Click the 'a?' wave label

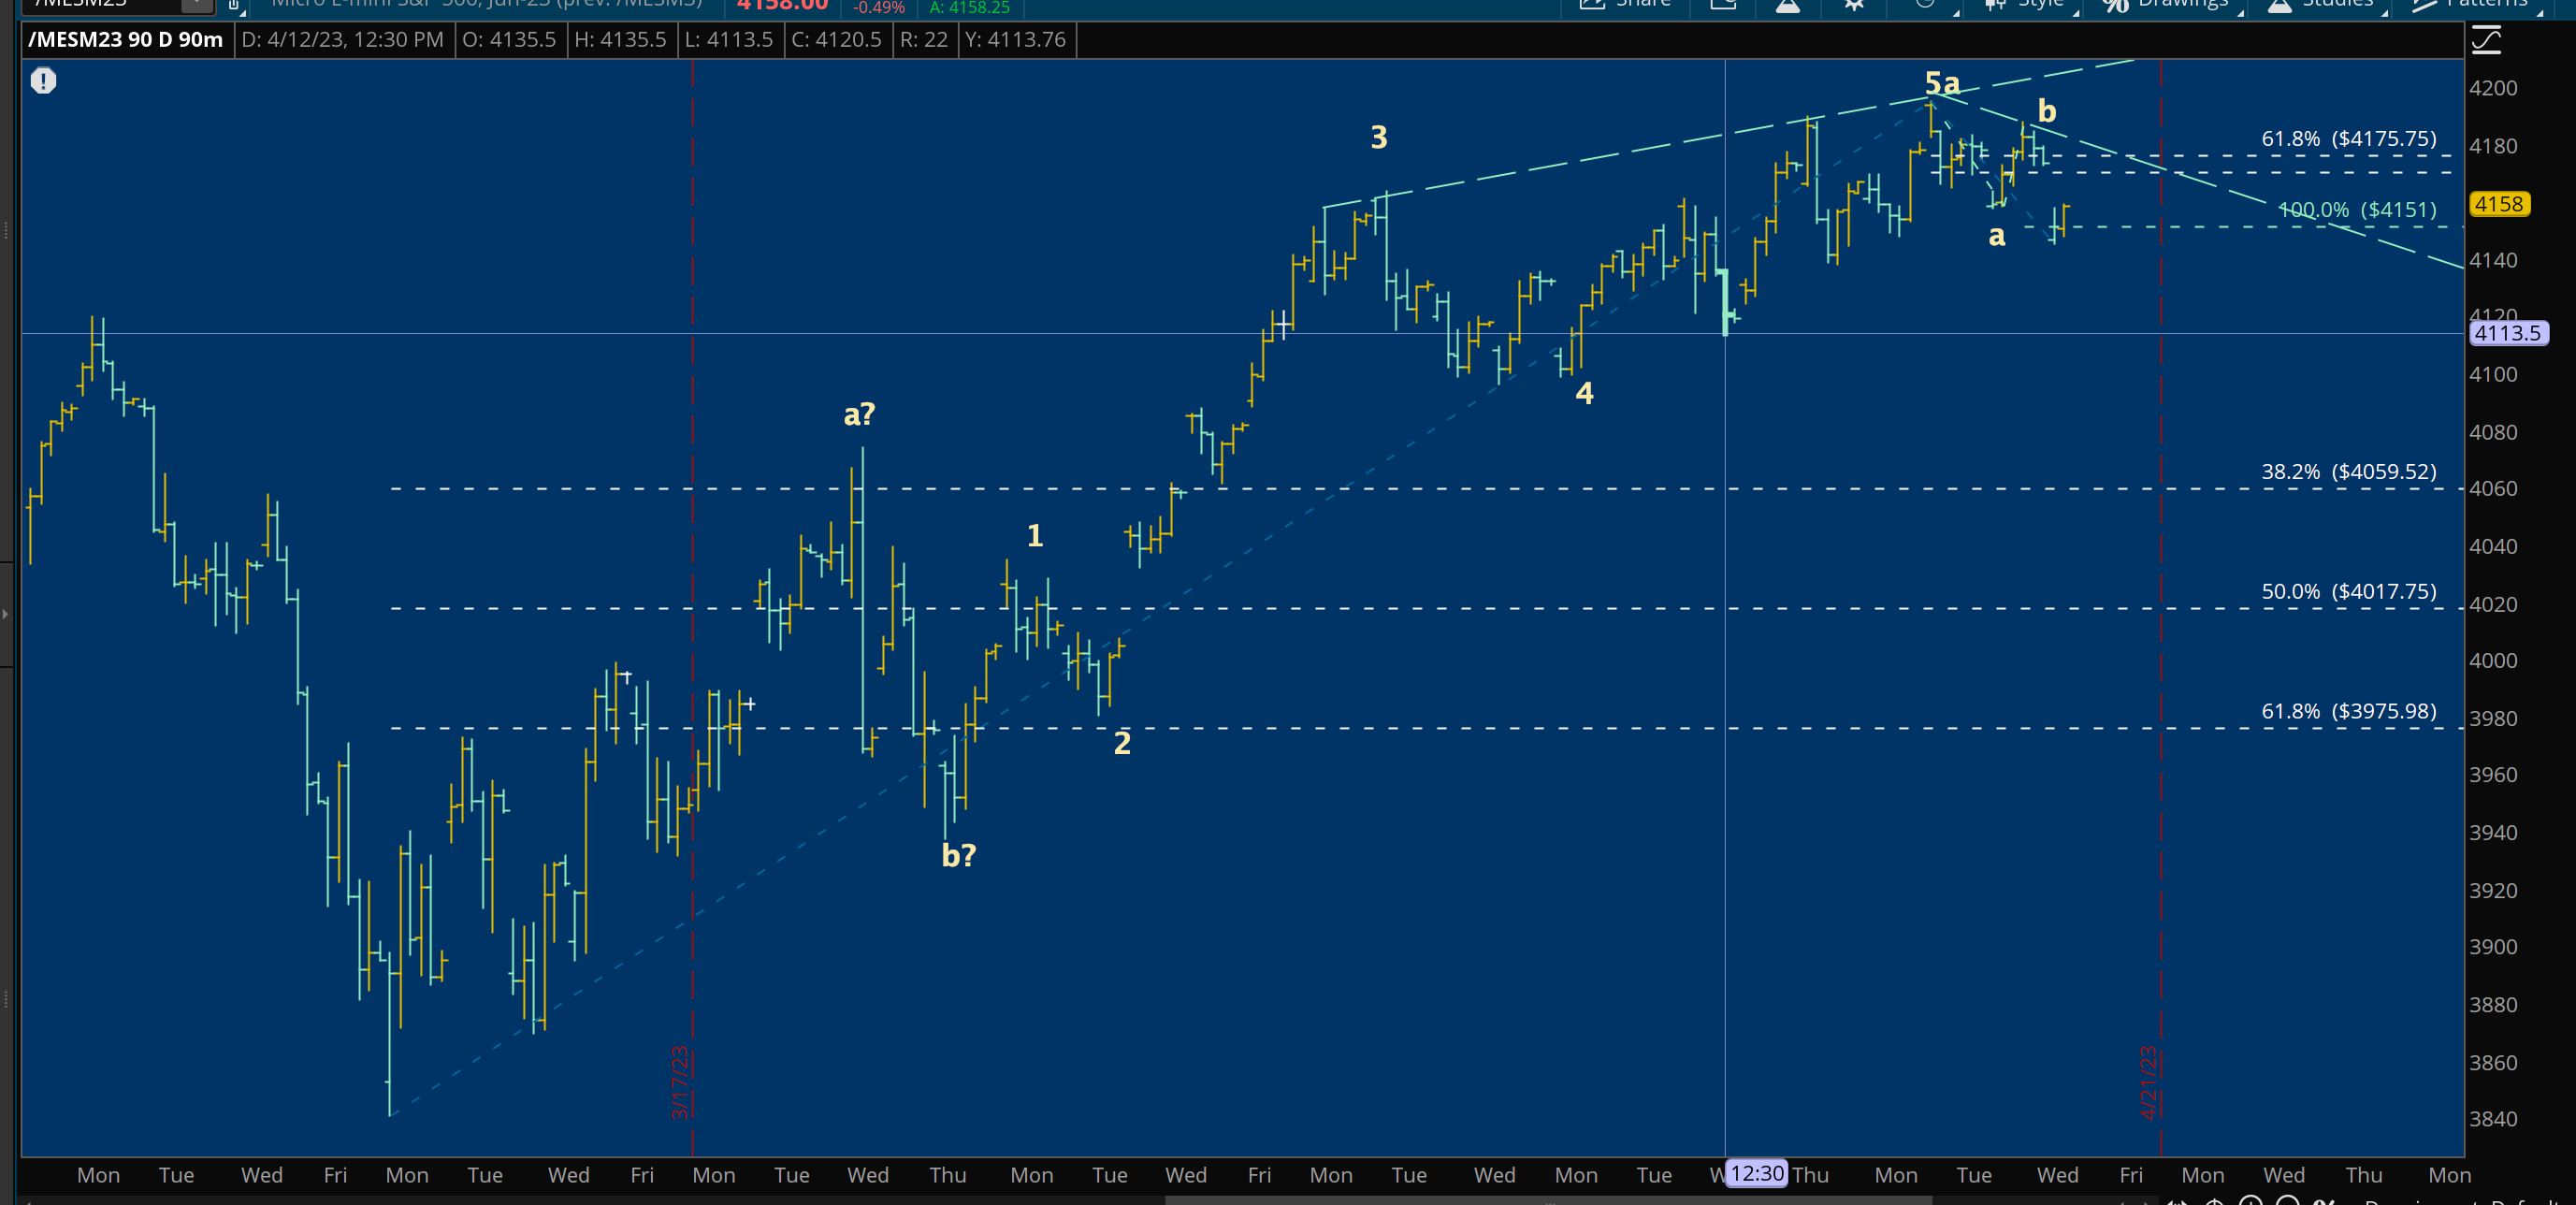click(859, 413)
